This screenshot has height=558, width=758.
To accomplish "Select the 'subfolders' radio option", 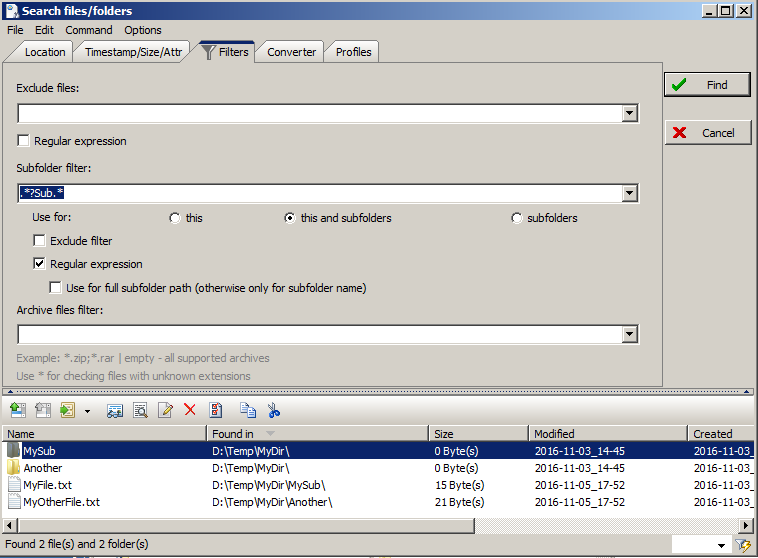I will (x=517, y=218).
